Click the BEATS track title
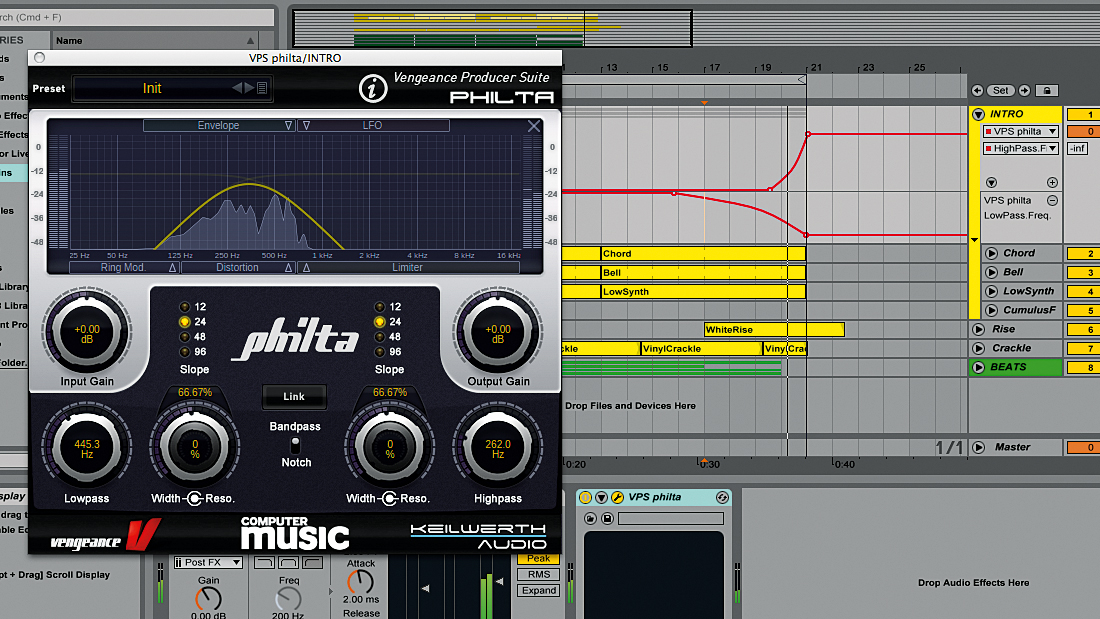 tap(1008, 367)
